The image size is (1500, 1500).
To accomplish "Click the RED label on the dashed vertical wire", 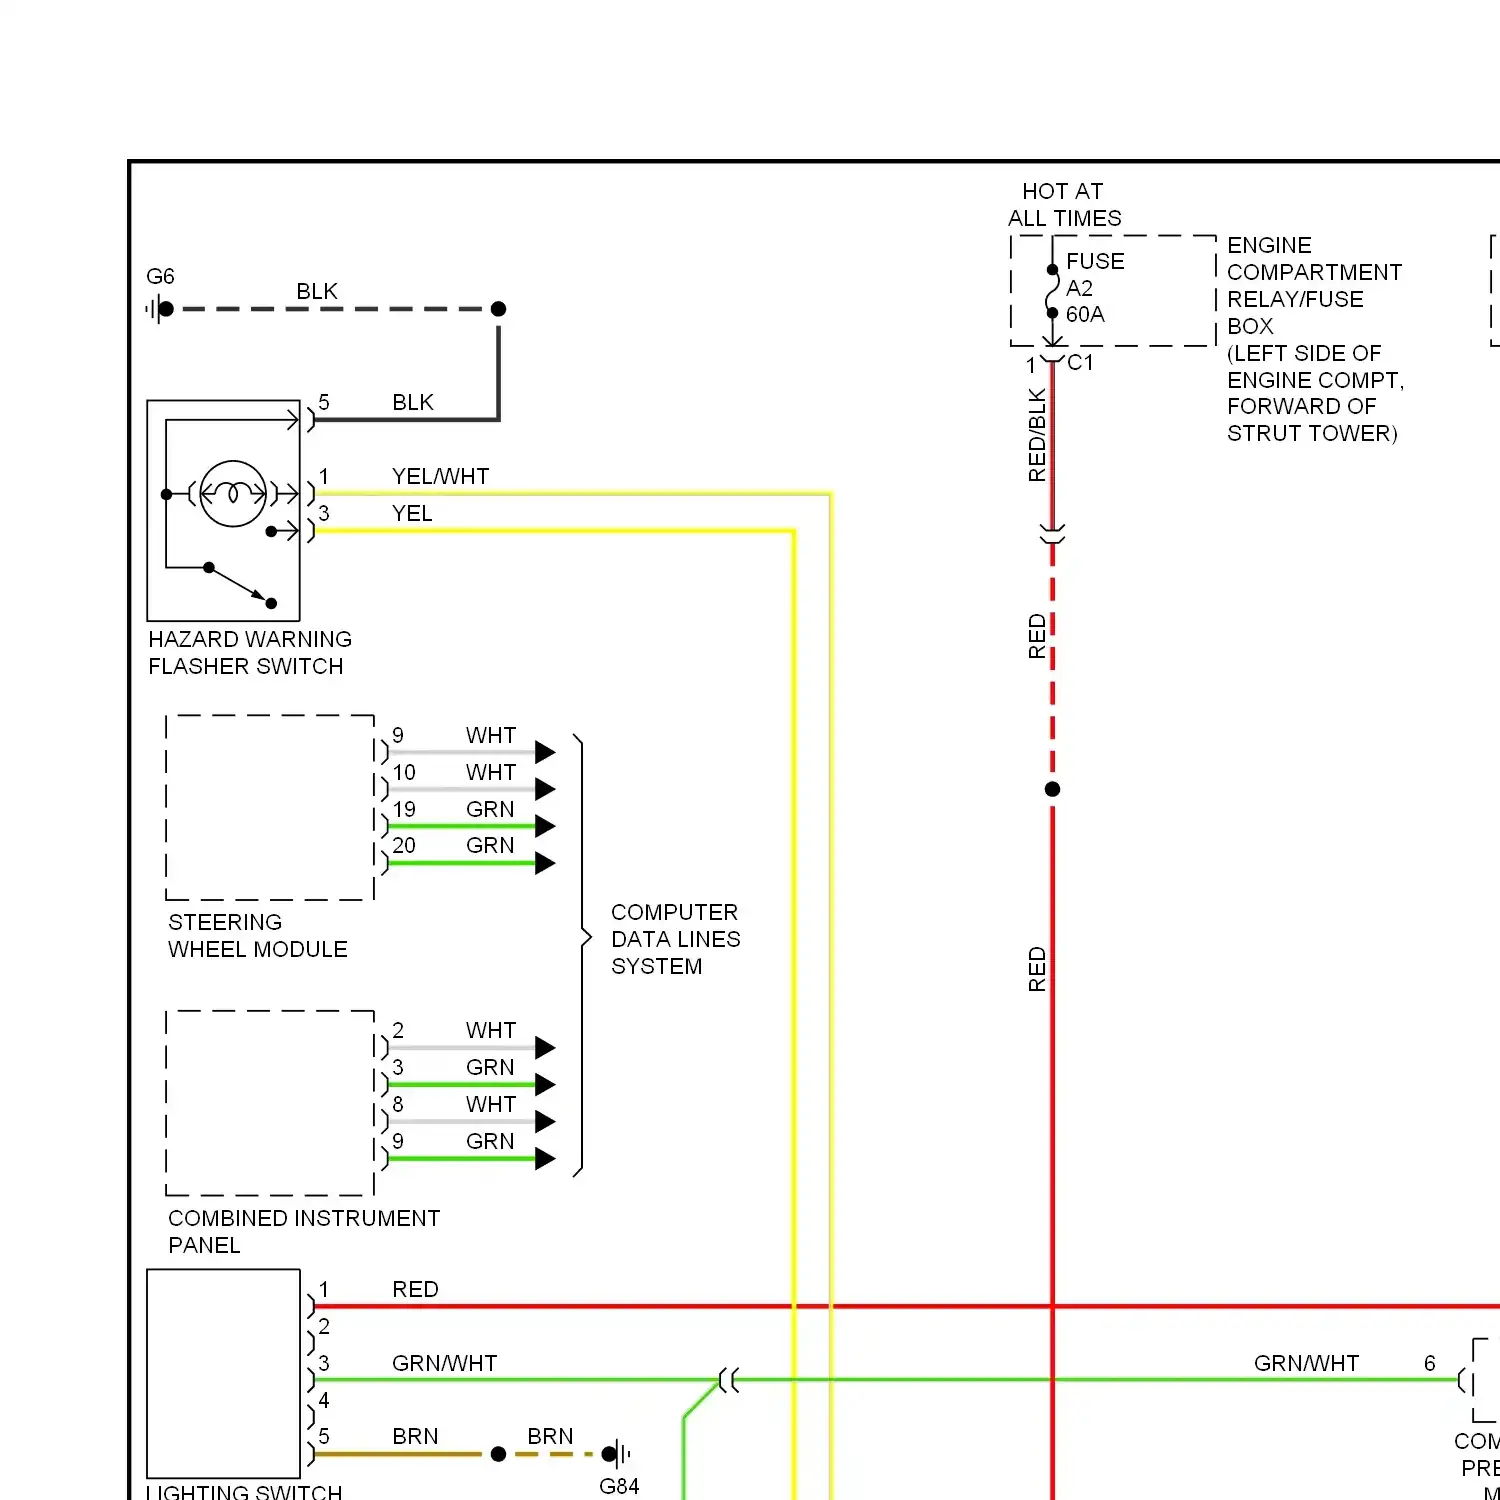I will tap(1037, 636).
